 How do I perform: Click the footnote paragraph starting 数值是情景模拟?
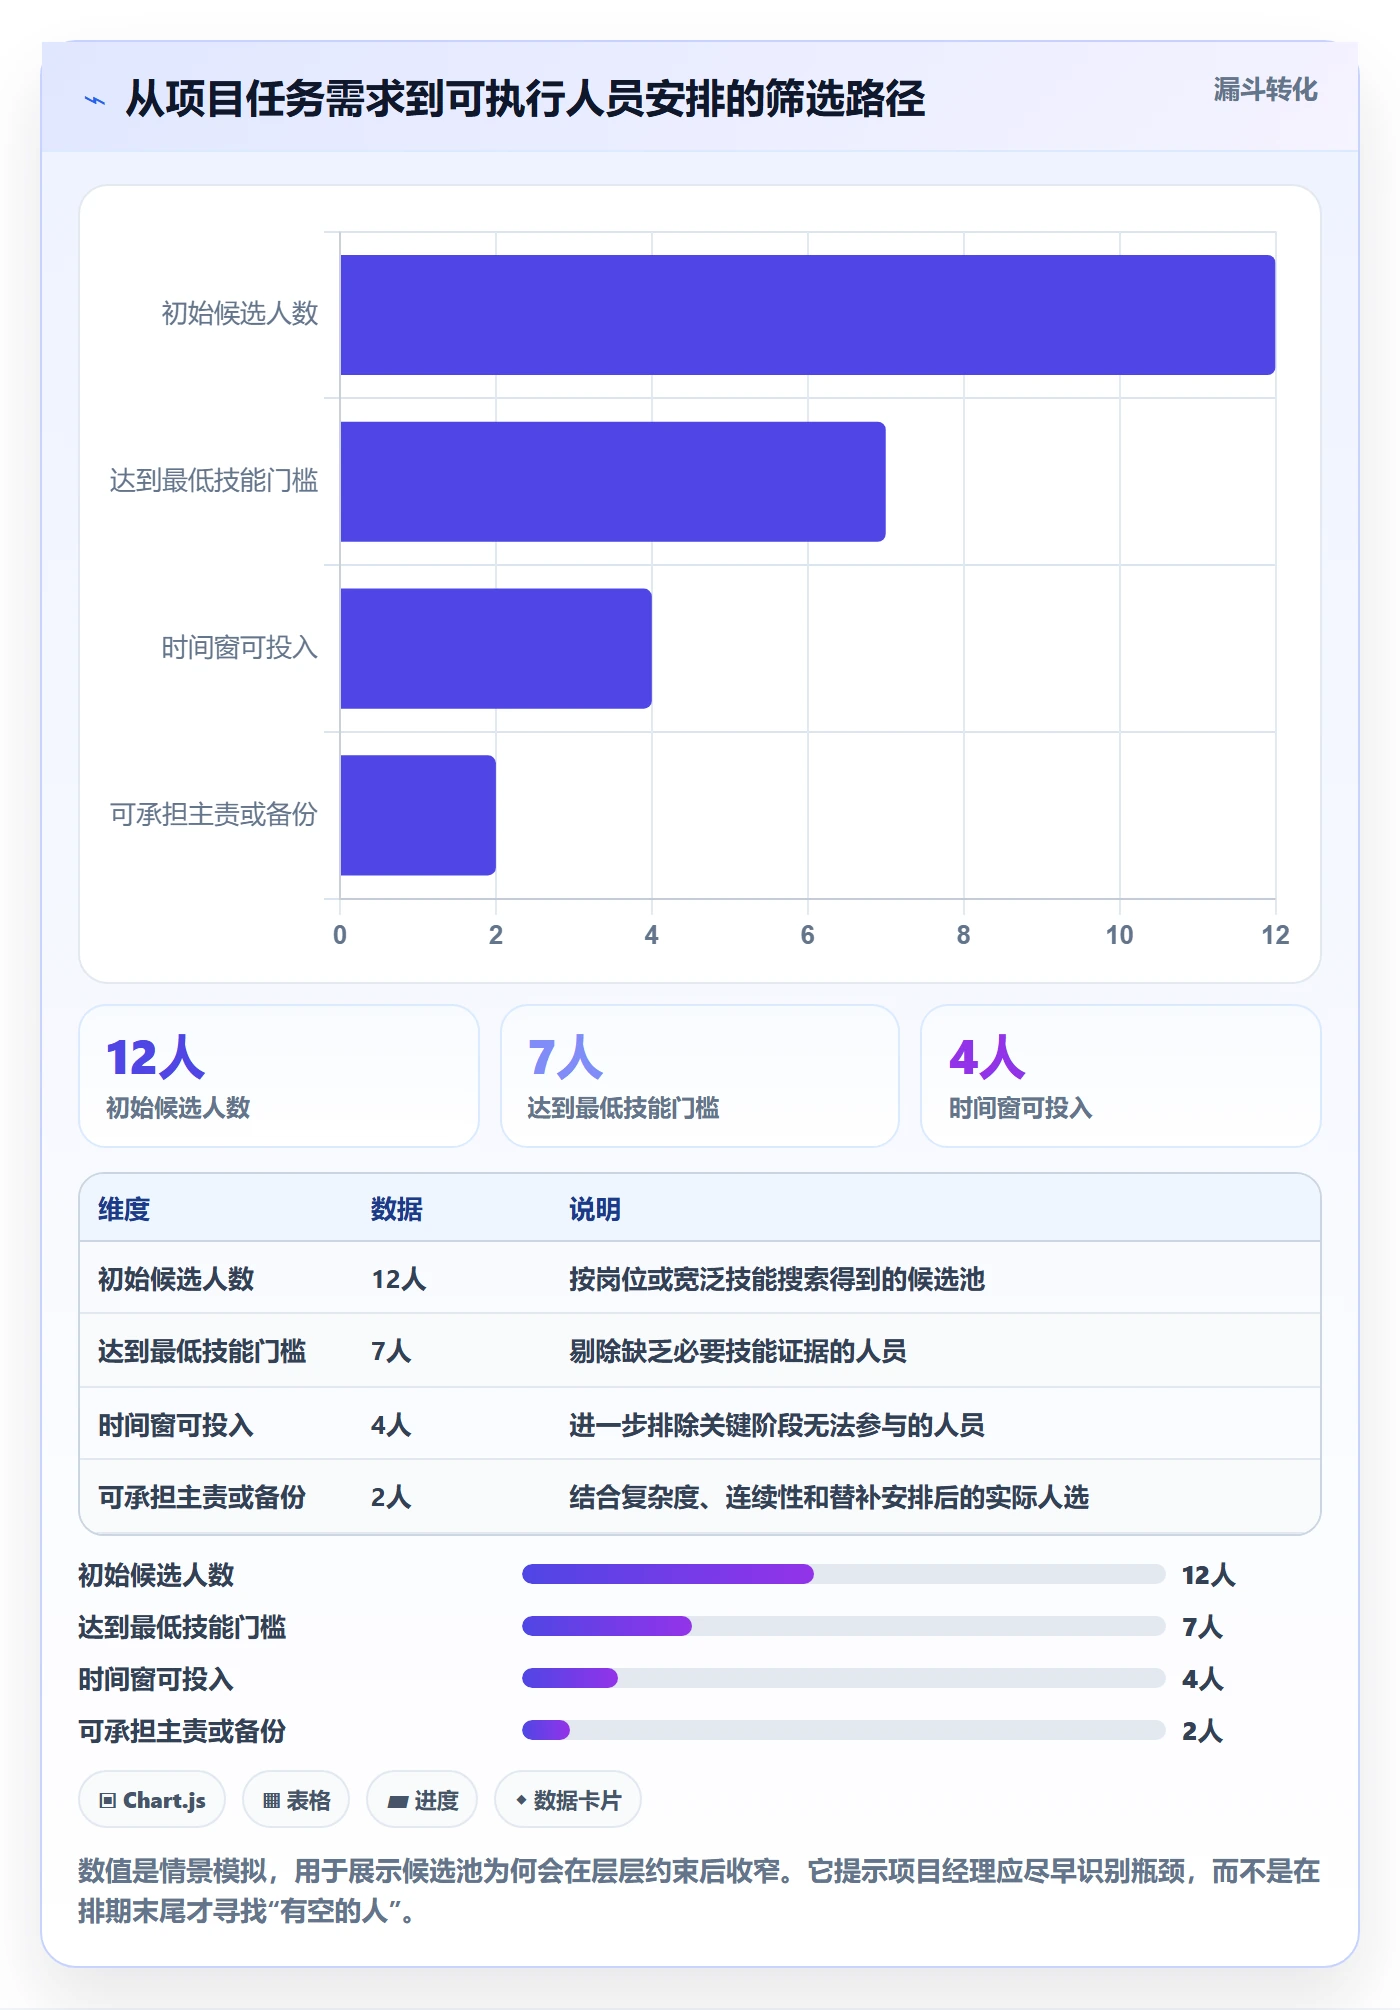(x=699, y=1891)
